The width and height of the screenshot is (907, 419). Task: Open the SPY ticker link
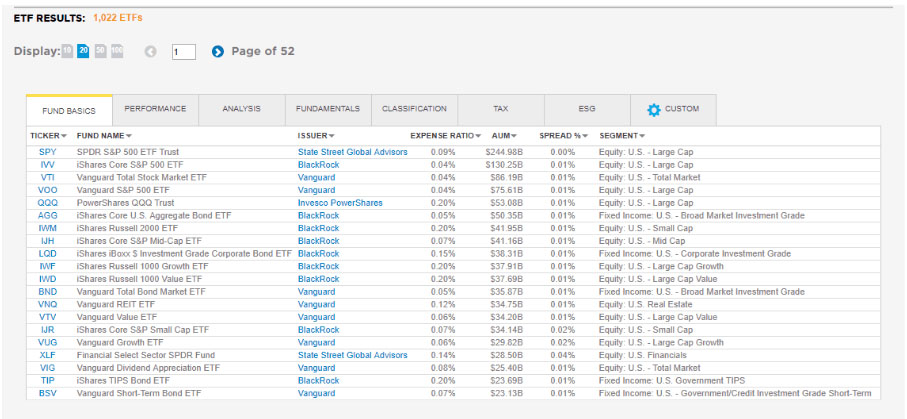[47, 152]
